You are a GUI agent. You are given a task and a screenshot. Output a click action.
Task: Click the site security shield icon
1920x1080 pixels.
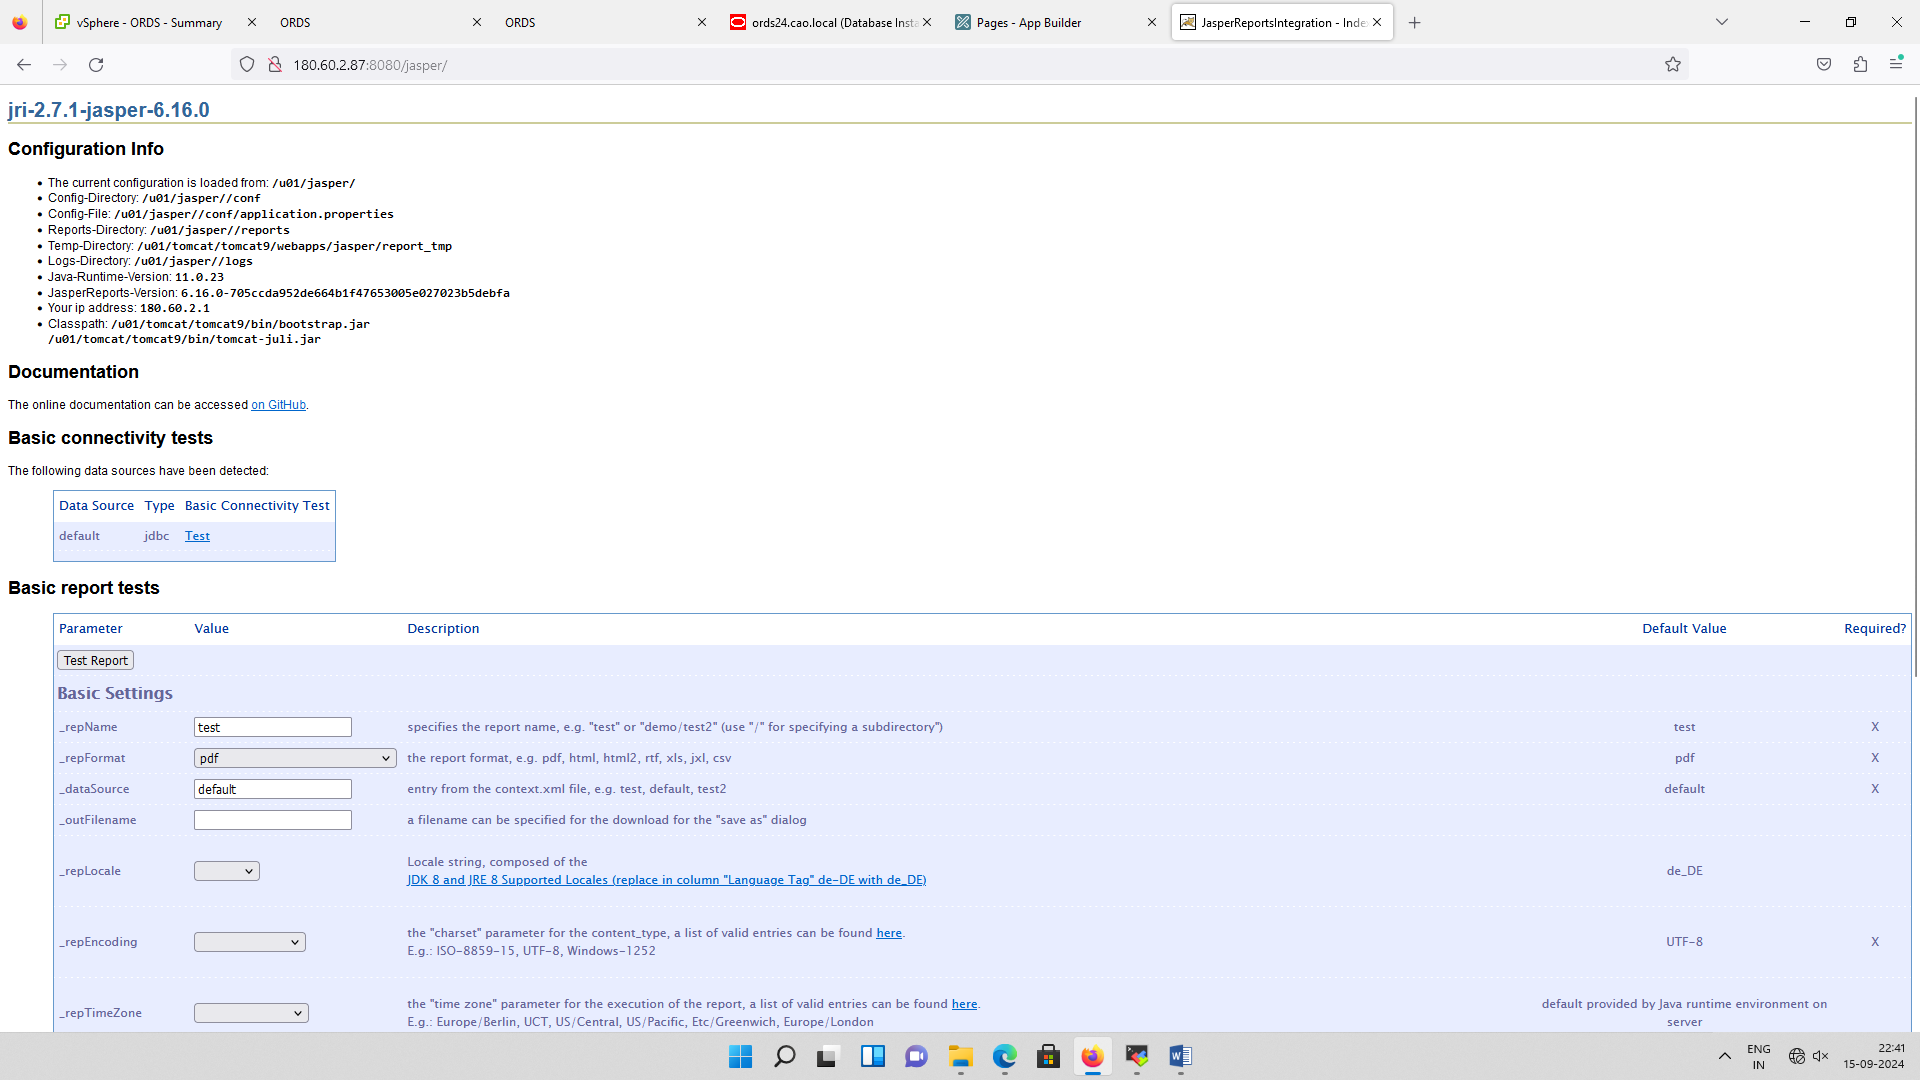click(247, 65)
